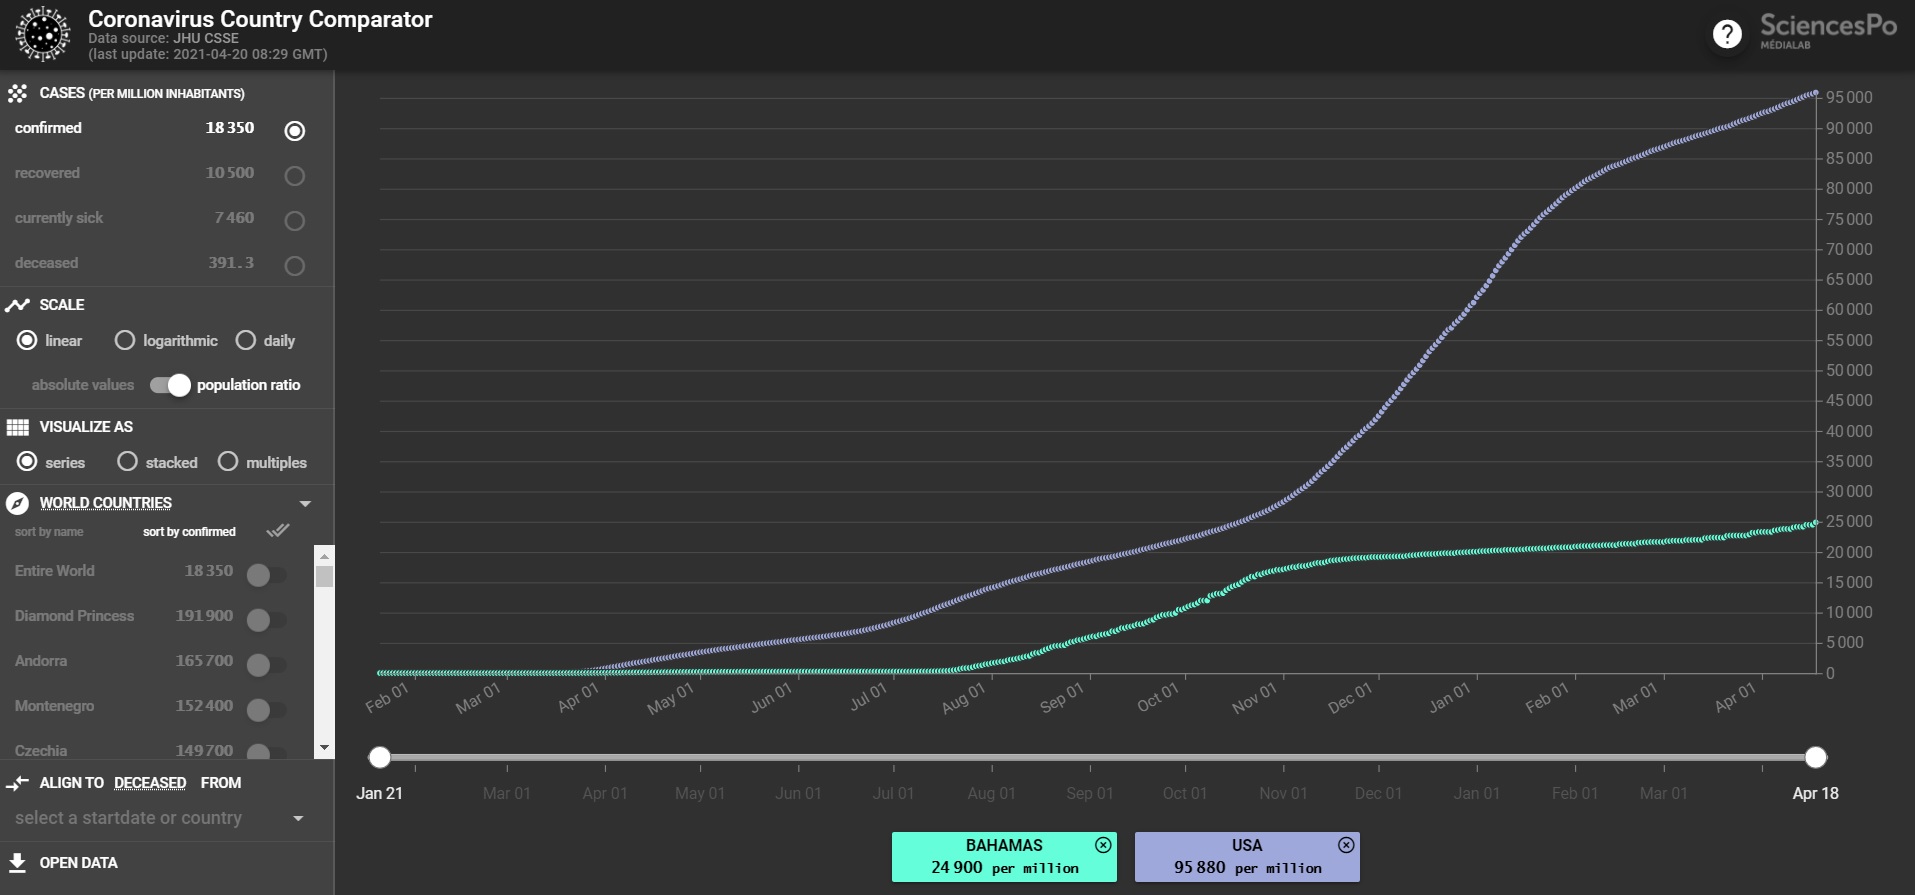Choose the logarithmic scale option
The width and height of the screenshot is (1915, 895).
(125, 340)
